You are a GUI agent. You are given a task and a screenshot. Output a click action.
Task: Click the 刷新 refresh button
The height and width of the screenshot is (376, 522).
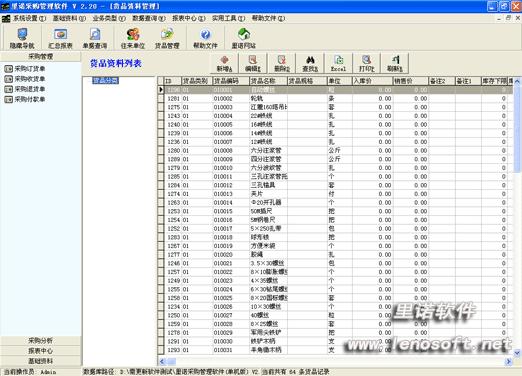point(395,63)
